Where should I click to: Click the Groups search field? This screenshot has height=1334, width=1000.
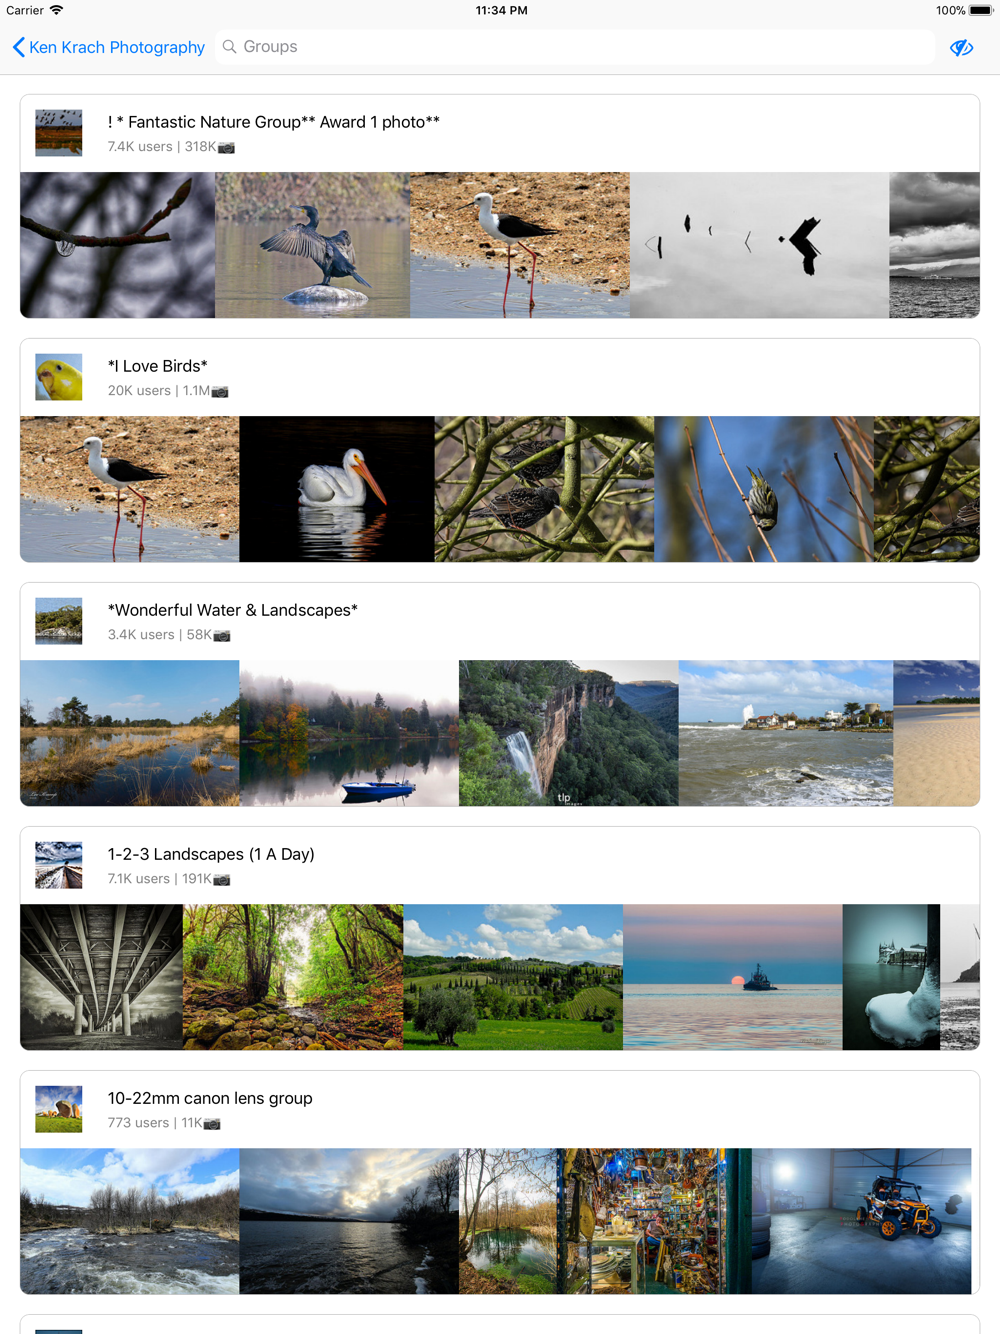pyautogui.click(x=575, y=47)
